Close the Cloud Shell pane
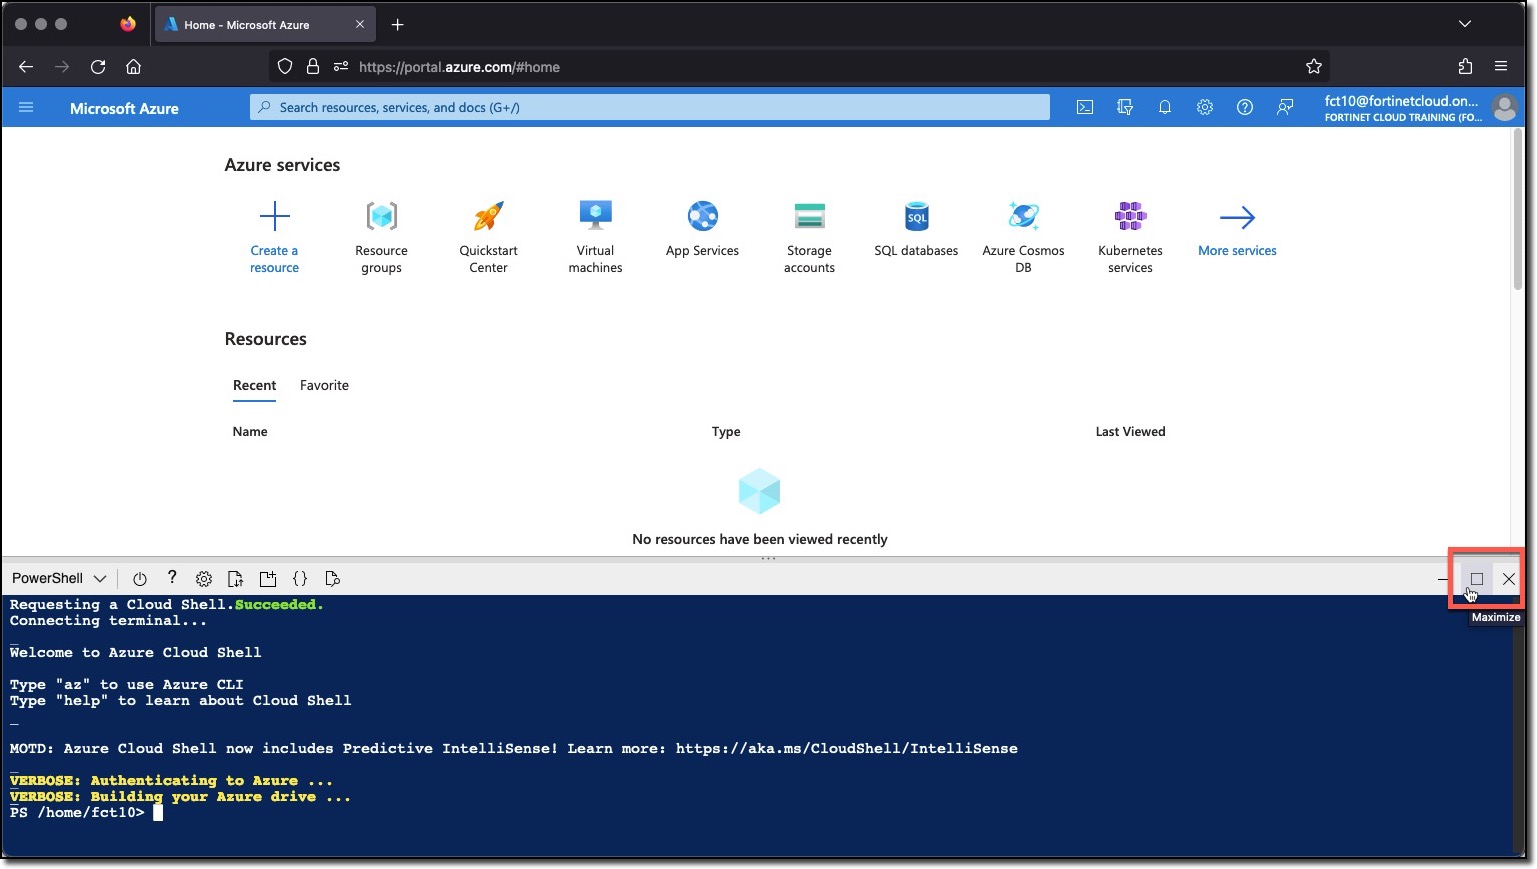This screenshot has width=1537, height=869. (1509, 579)
